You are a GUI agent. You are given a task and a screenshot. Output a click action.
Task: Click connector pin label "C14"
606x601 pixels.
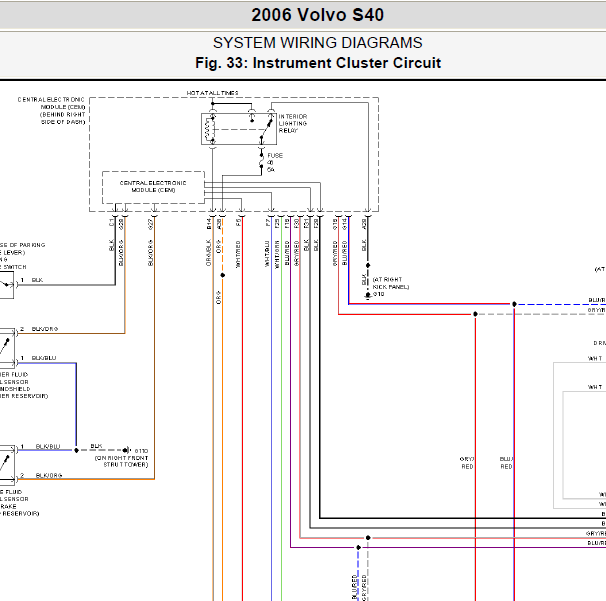[344, 223]
